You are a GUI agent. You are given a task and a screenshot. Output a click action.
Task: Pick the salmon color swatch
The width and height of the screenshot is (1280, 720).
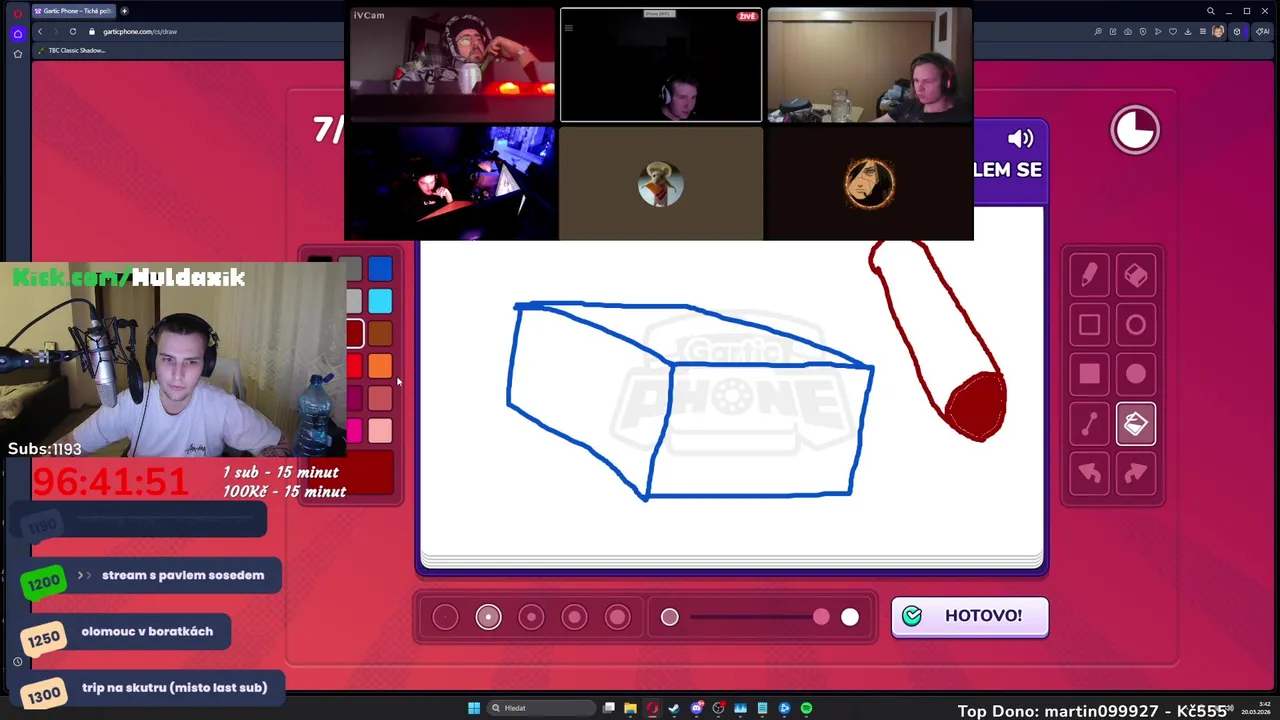[380, 398]
